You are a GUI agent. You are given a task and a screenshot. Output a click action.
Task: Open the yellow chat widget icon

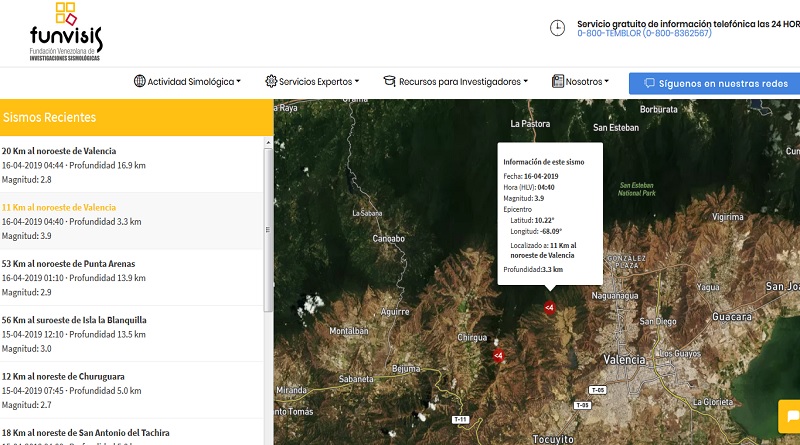(790, 416)
